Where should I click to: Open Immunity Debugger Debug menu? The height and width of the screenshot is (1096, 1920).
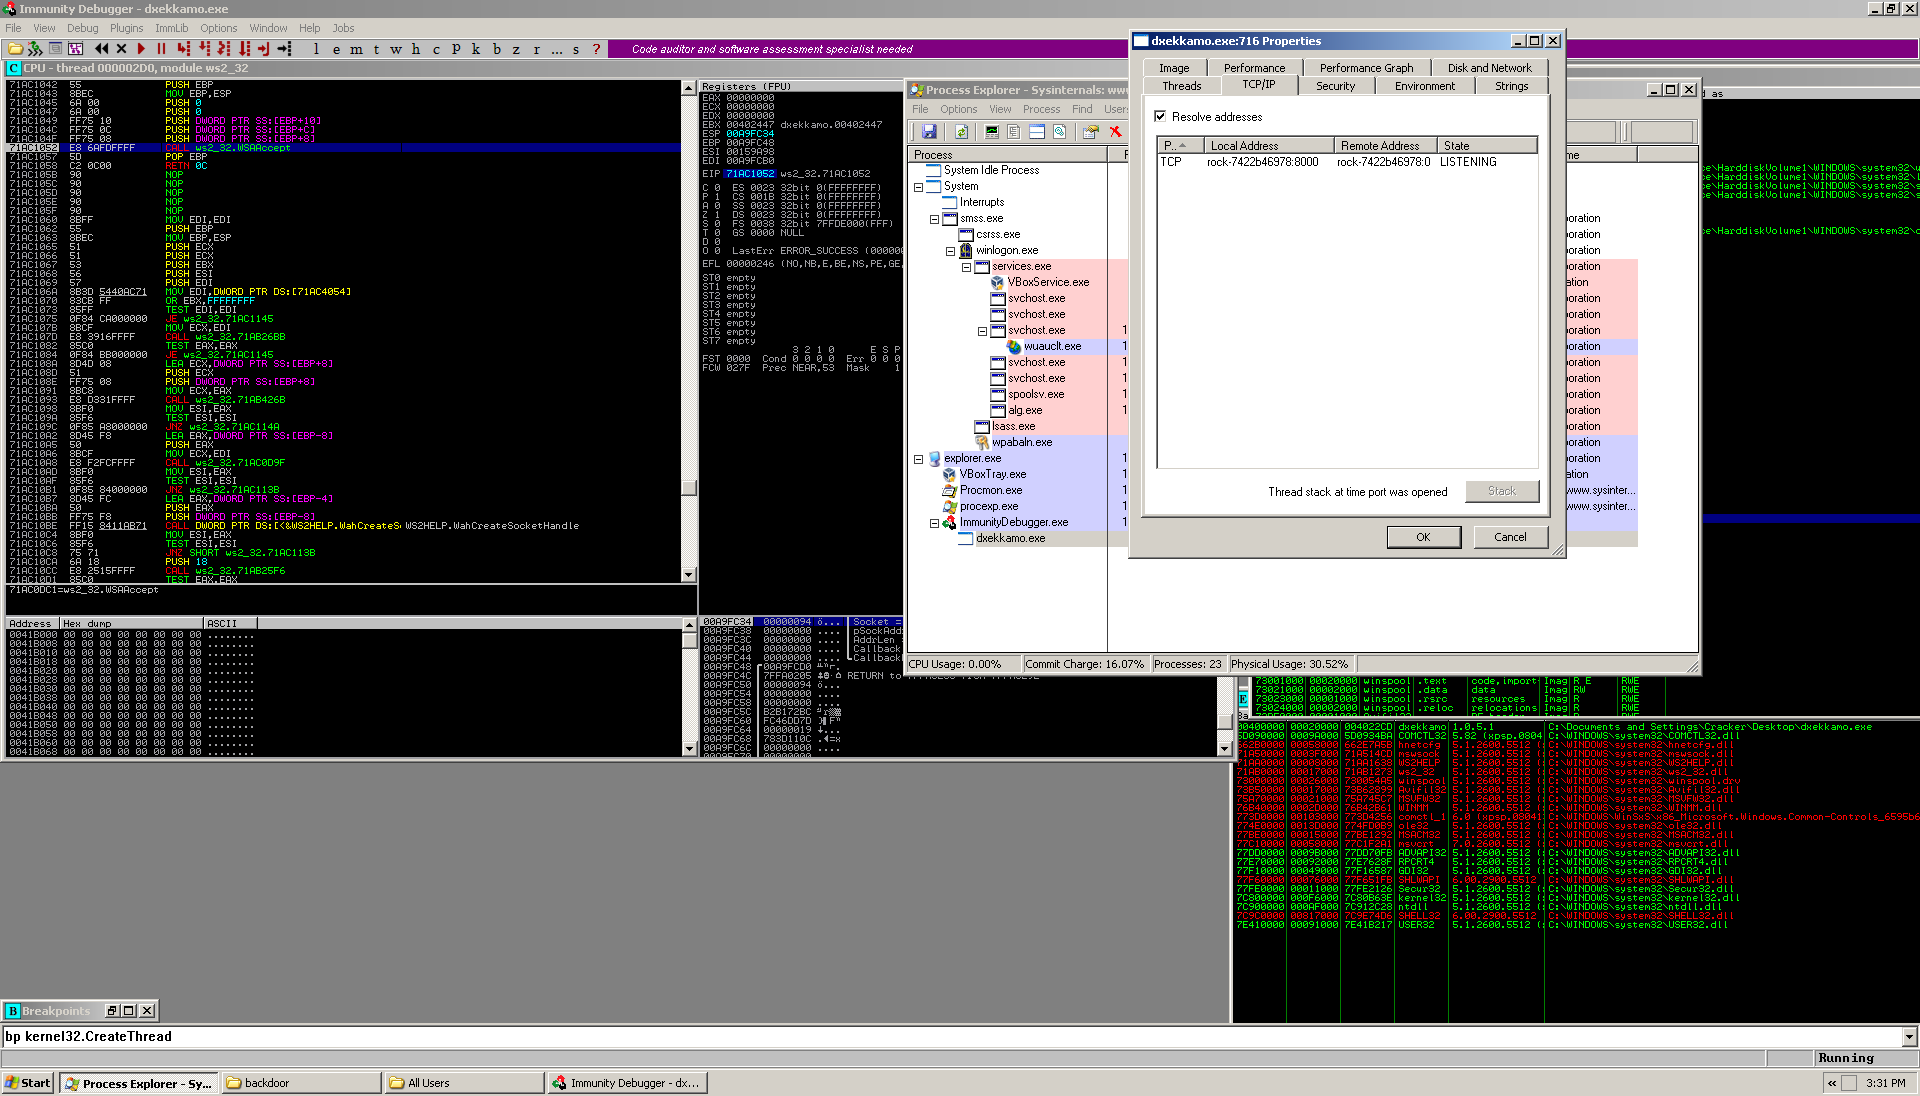tap(82, 28)
